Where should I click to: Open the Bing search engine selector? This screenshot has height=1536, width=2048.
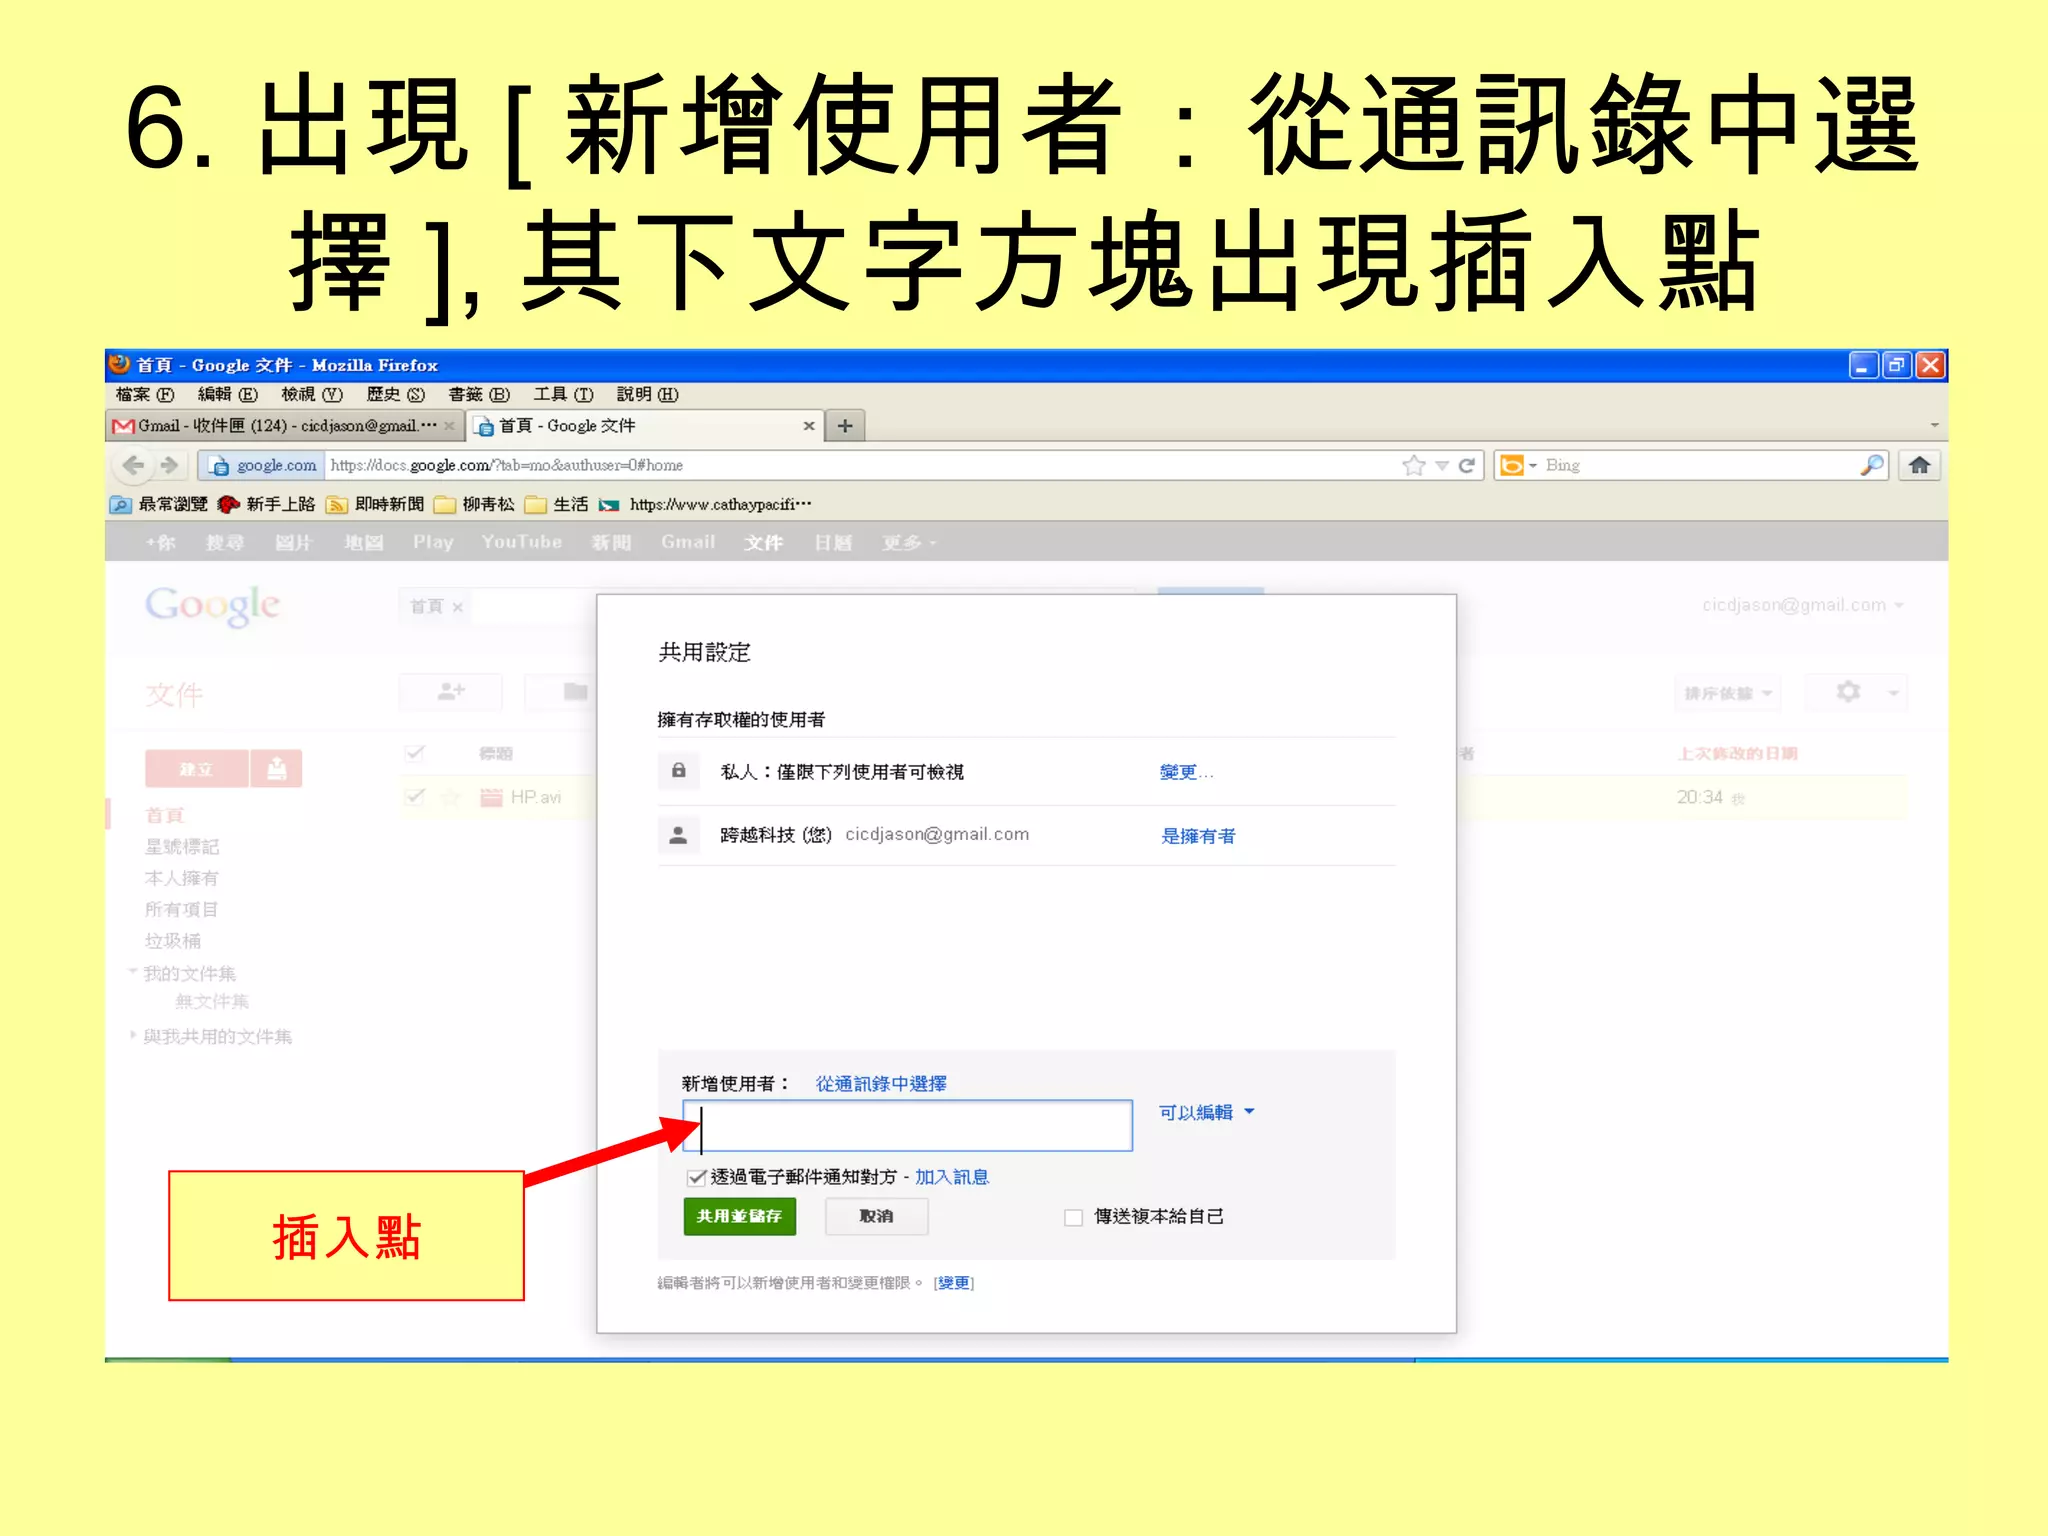(1518, 465)
